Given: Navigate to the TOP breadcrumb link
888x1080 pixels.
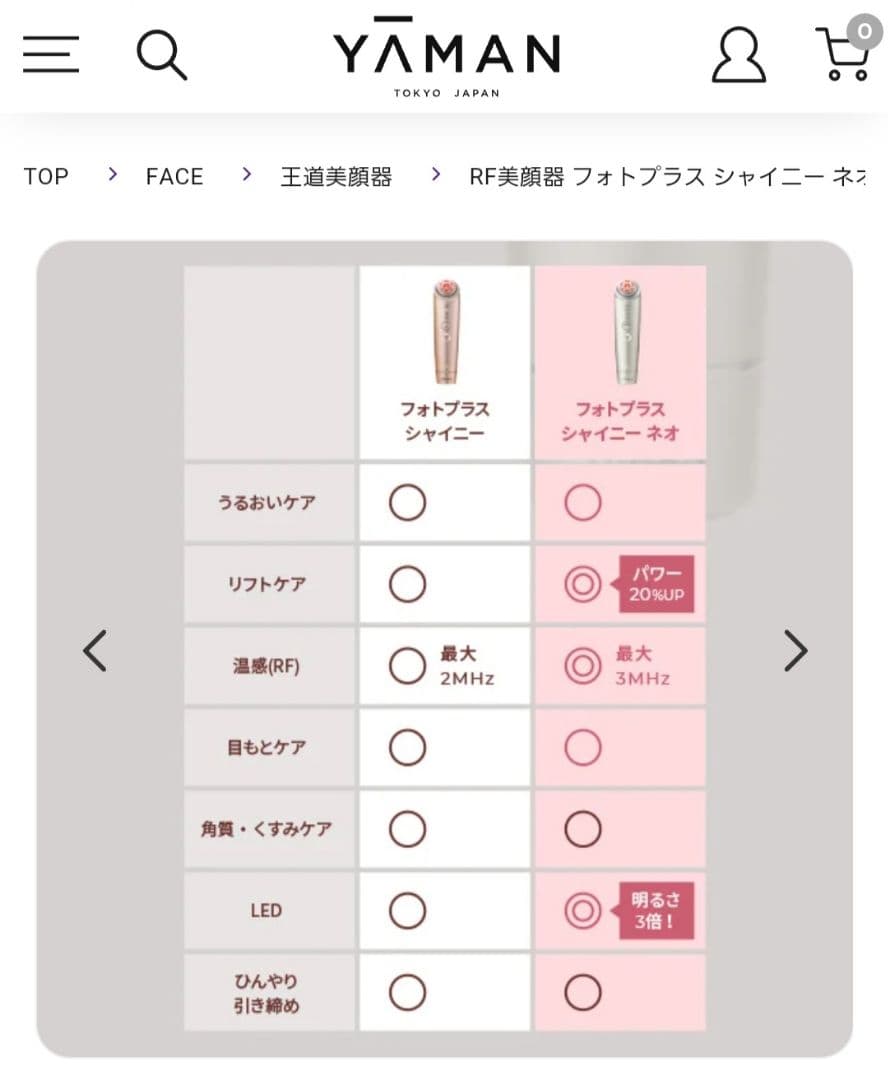Looking at the screenshot, I should click(x=46, y=176).
